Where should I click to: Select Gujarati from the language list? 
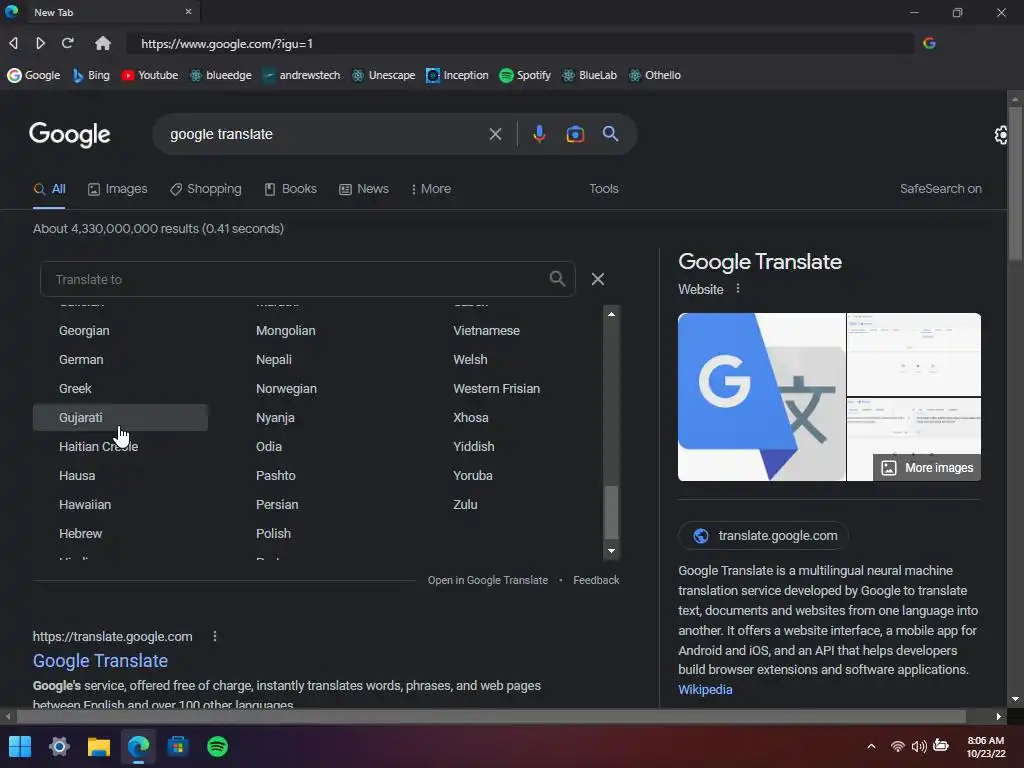coord(120,417)
